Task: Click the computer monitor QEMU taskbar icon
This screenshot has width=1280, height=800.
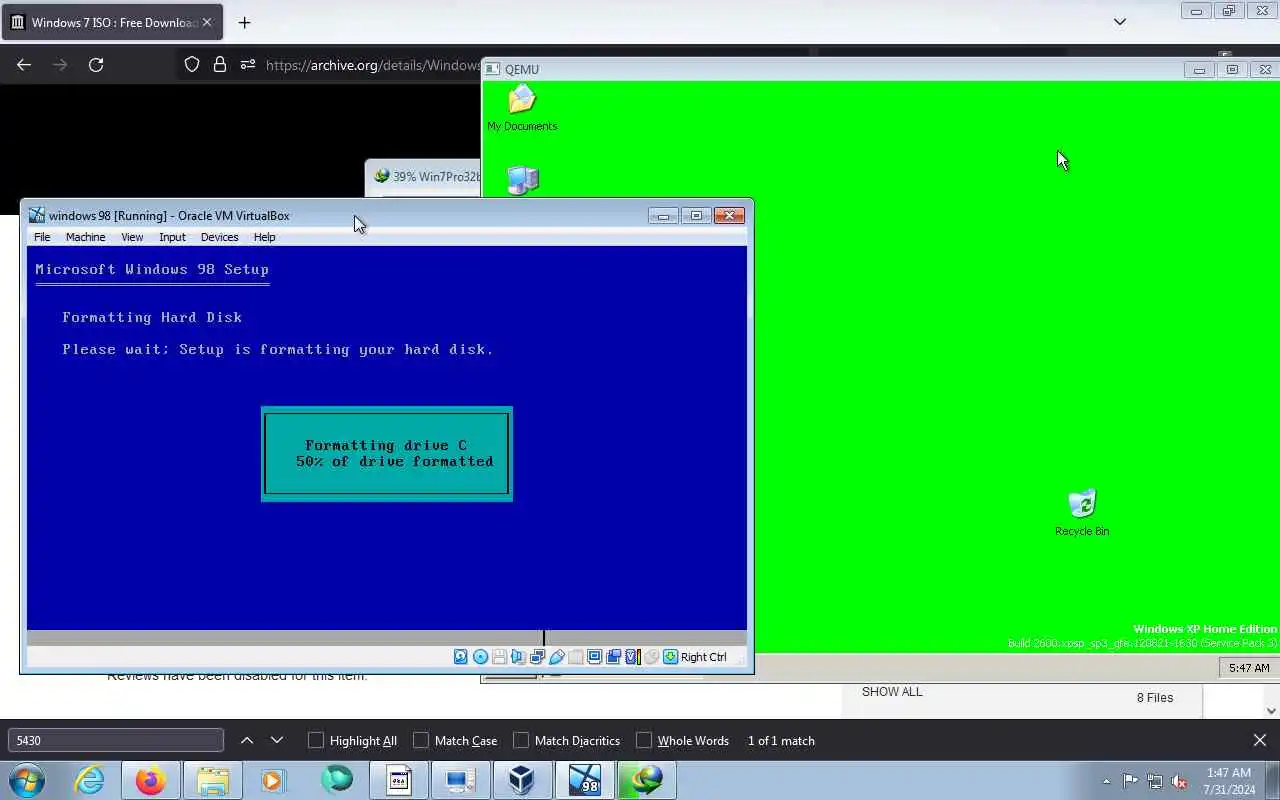Action: [460, 780]
